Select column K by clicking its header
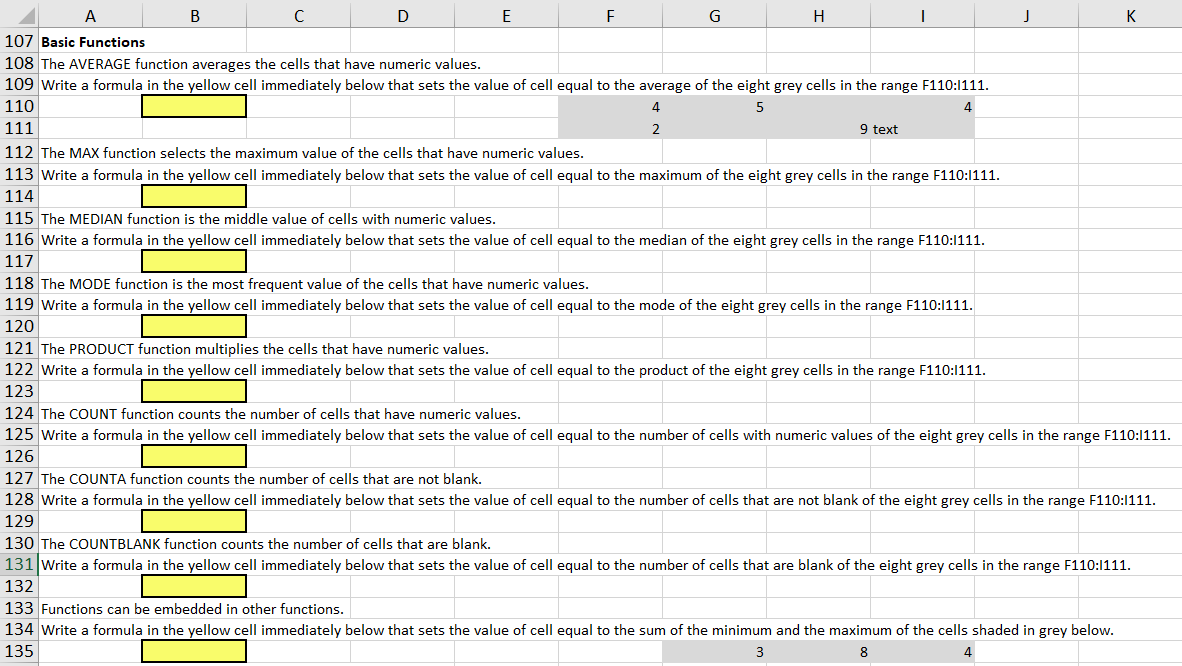The width and height of the screenshot is (1182, 666). coord(1130,15)
